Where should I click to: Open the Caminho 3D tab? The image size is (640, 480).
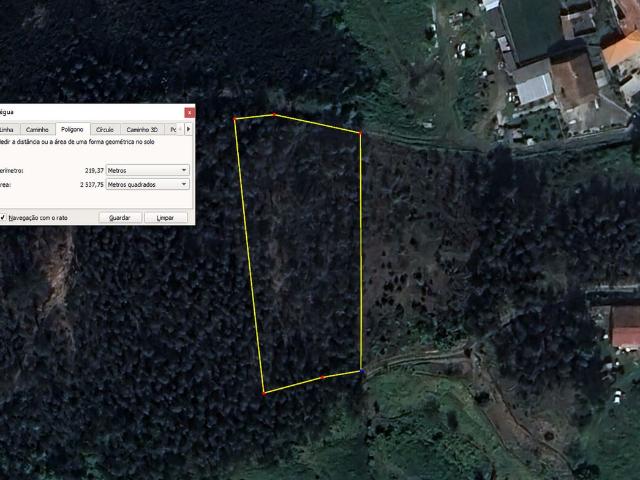point(142,129)
